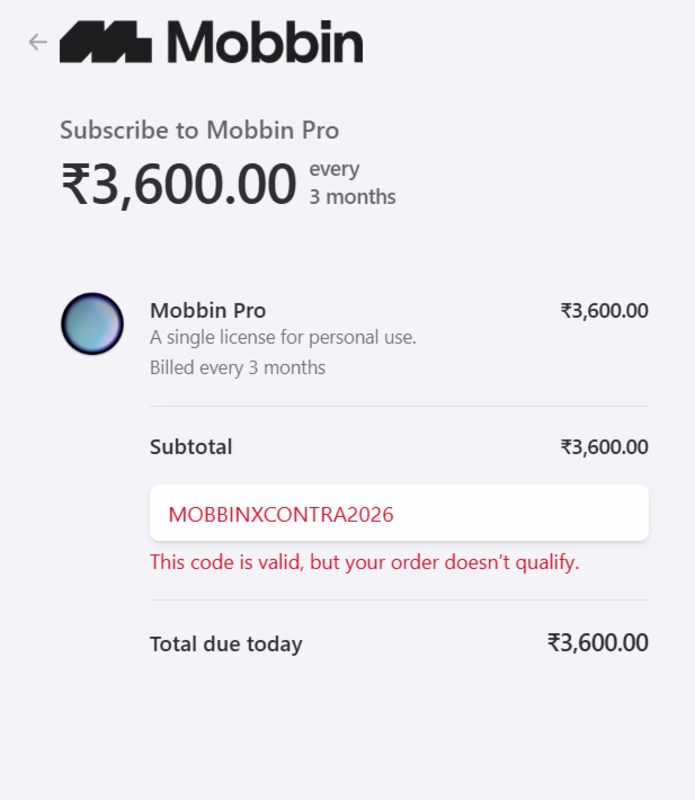Click the Mobbin logo mark
This screenshot has height=800, width=695.
[x=105, y=43]
